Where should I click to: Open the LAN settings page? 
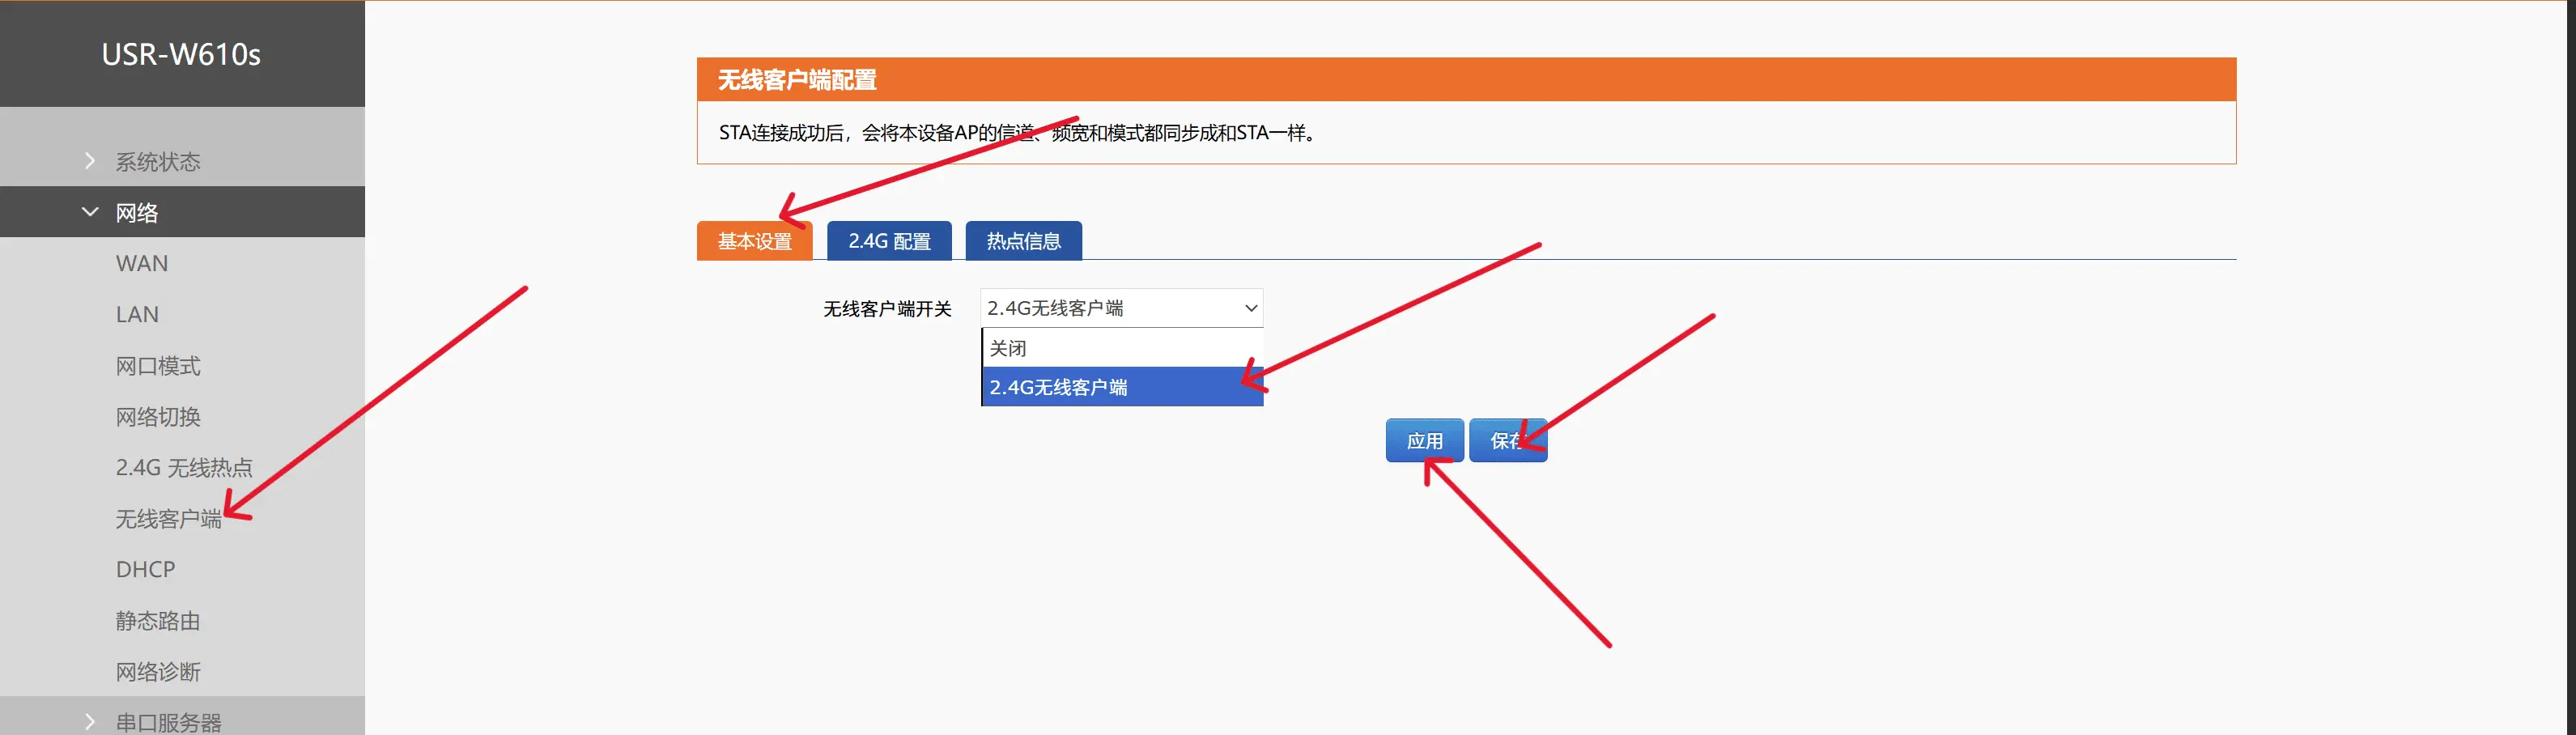tap(137, 314)
